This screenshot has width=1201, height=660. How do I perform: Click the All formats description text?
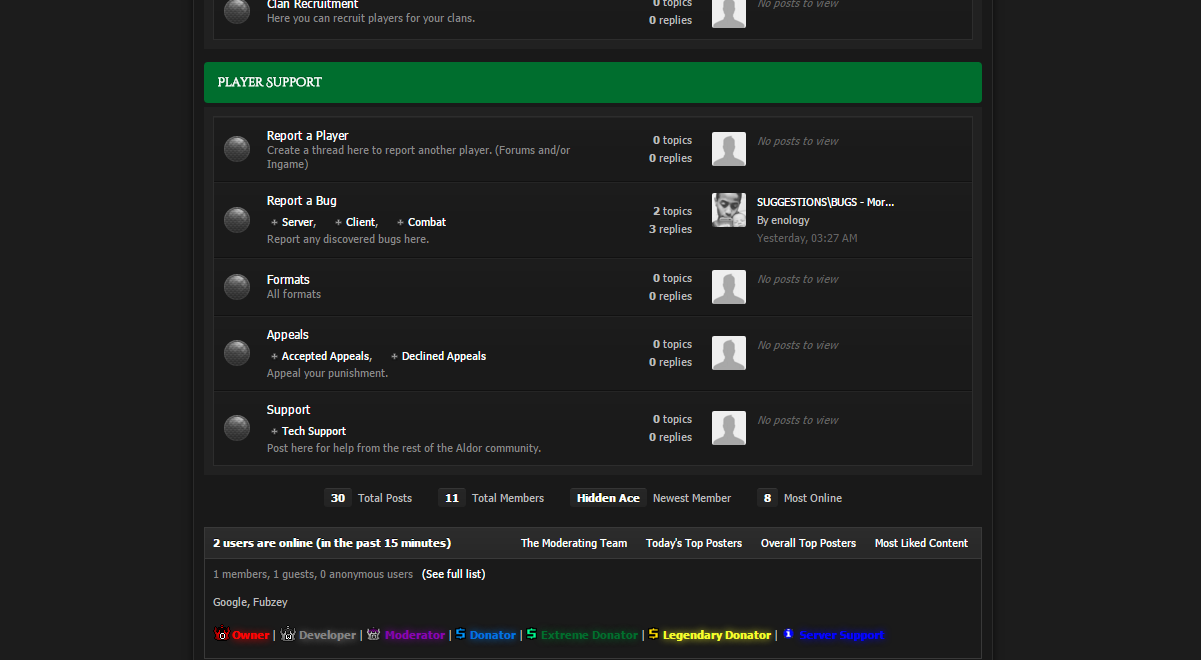point(294,294)
